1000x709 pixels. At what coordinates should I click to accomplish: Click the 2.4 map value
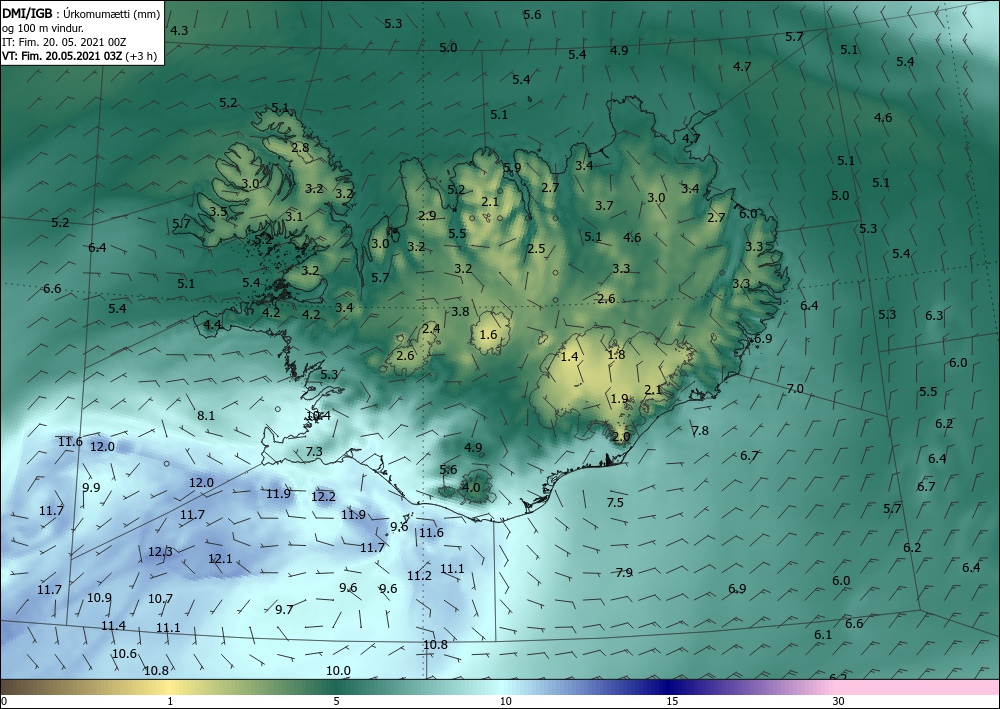click(431, 329)
